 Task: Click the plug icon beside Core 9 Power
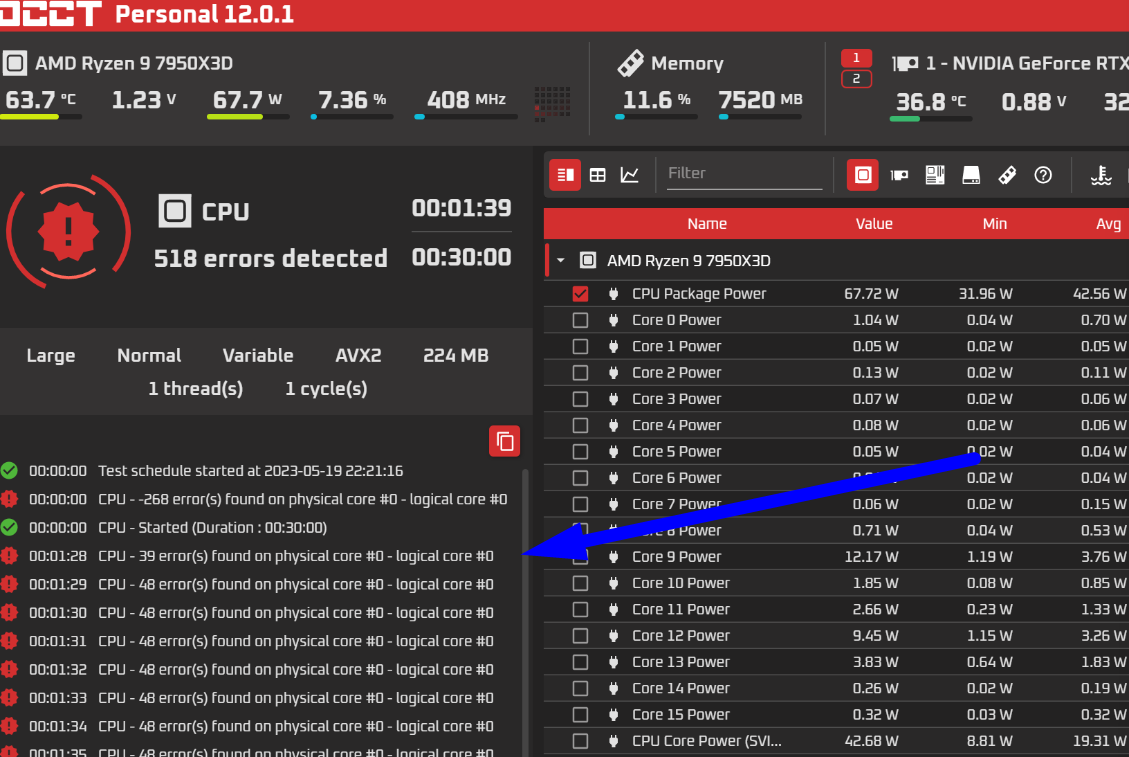[x=613, y=557]
